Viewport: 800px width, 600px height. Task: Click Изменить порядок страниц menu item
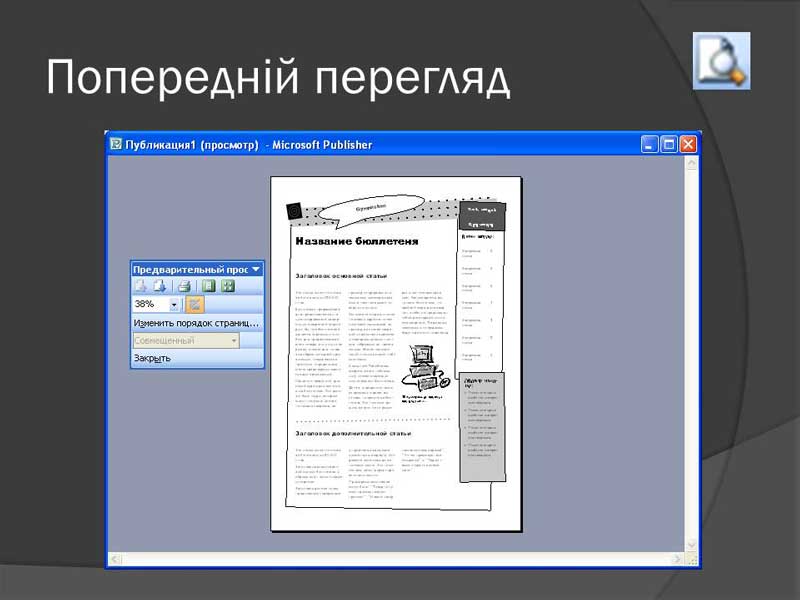(x=196, y=323)
